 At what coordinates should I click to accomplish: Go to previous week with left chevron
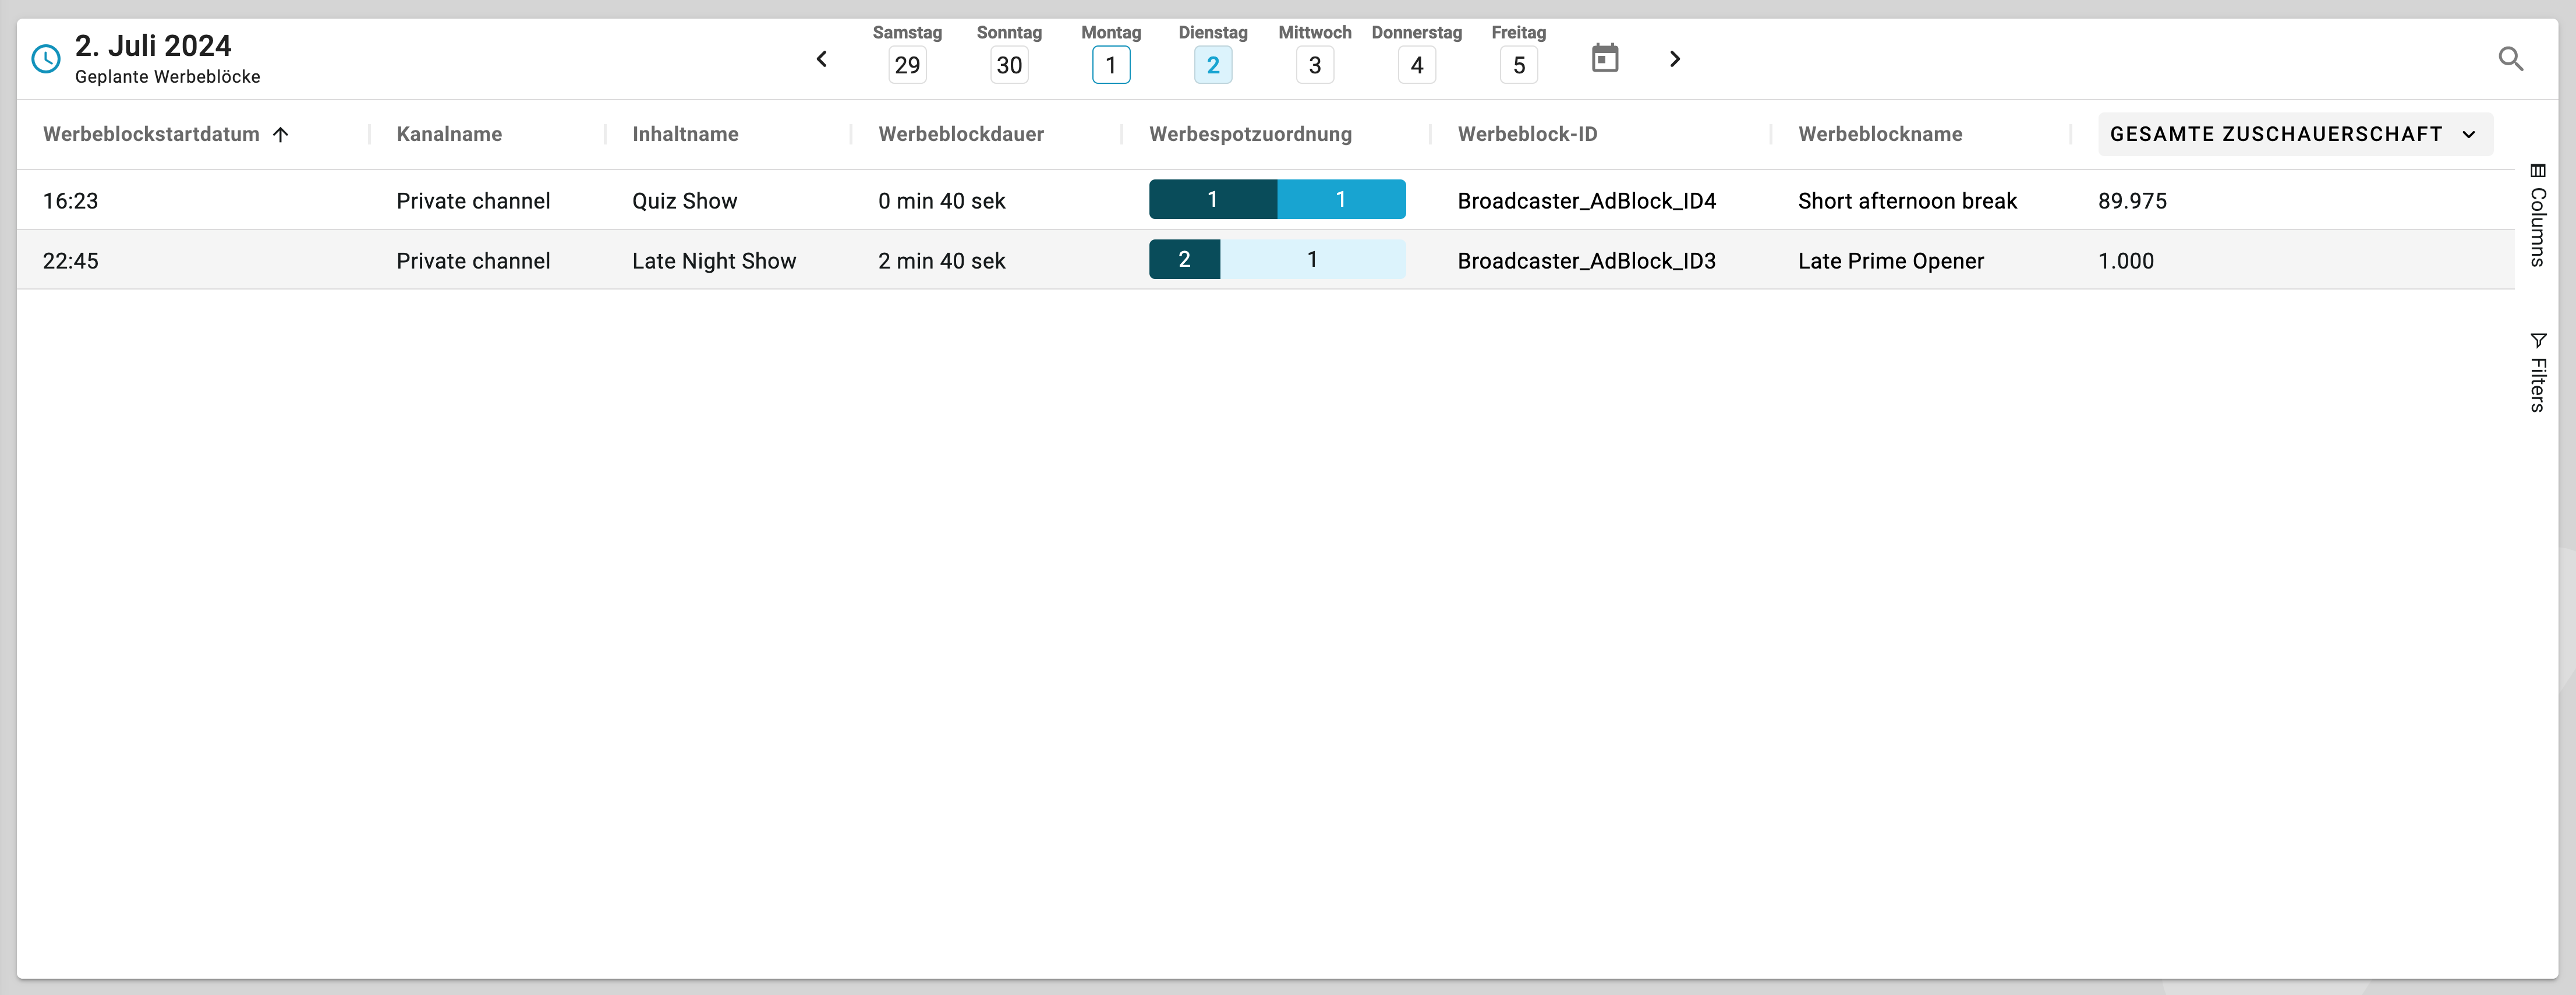[x=821, y=59]
